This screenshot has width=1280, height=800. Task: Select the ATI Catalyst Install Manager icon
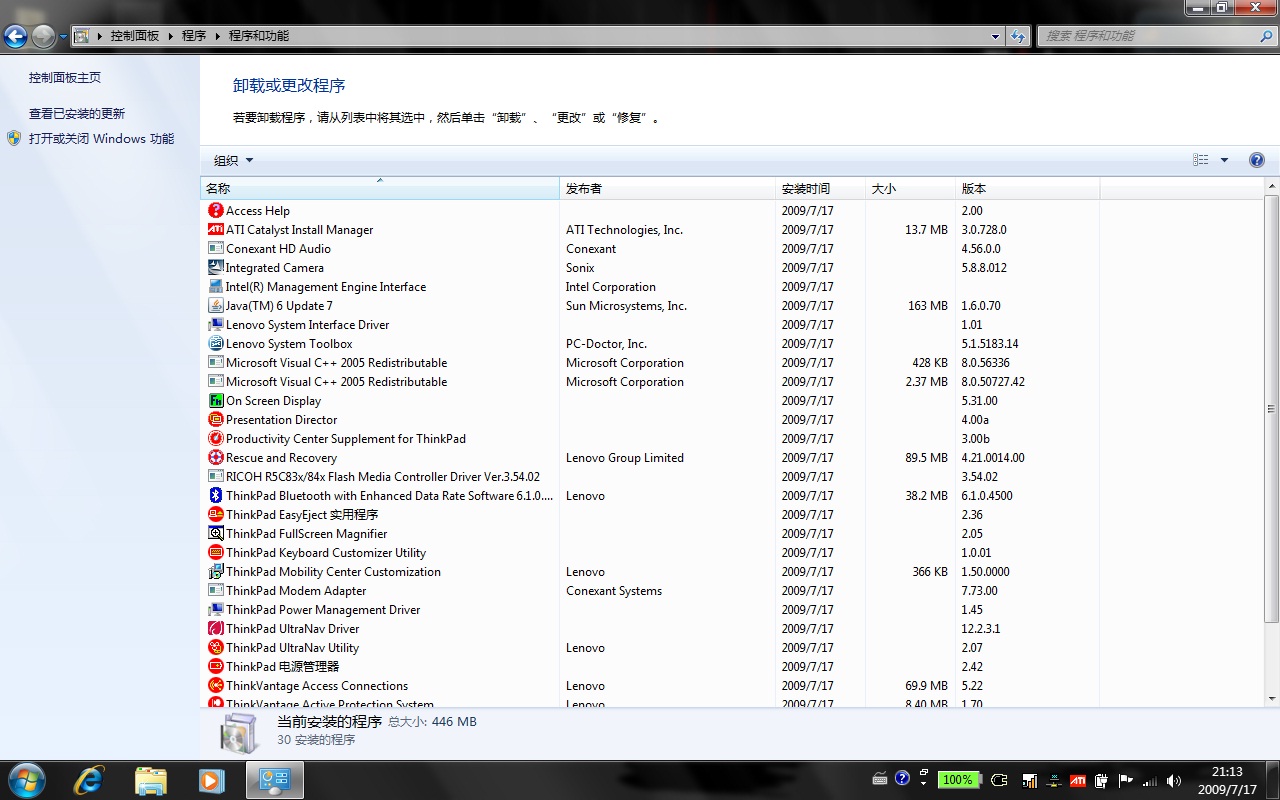pyautogui.click(x=215, y=230)
